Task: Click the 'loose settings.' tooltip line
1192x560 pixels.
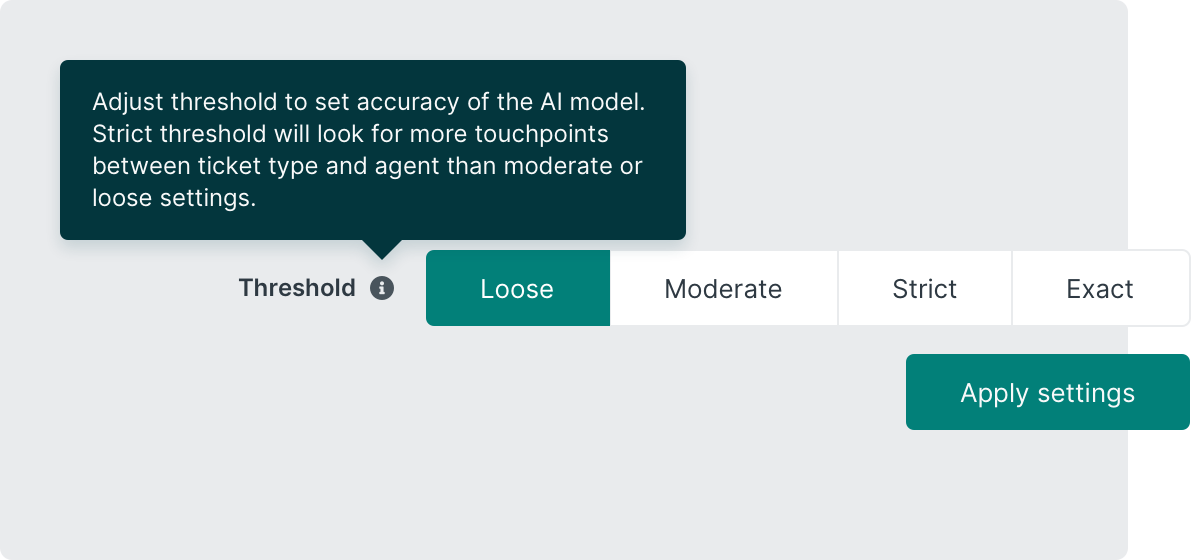Action: tap(174, 198)
